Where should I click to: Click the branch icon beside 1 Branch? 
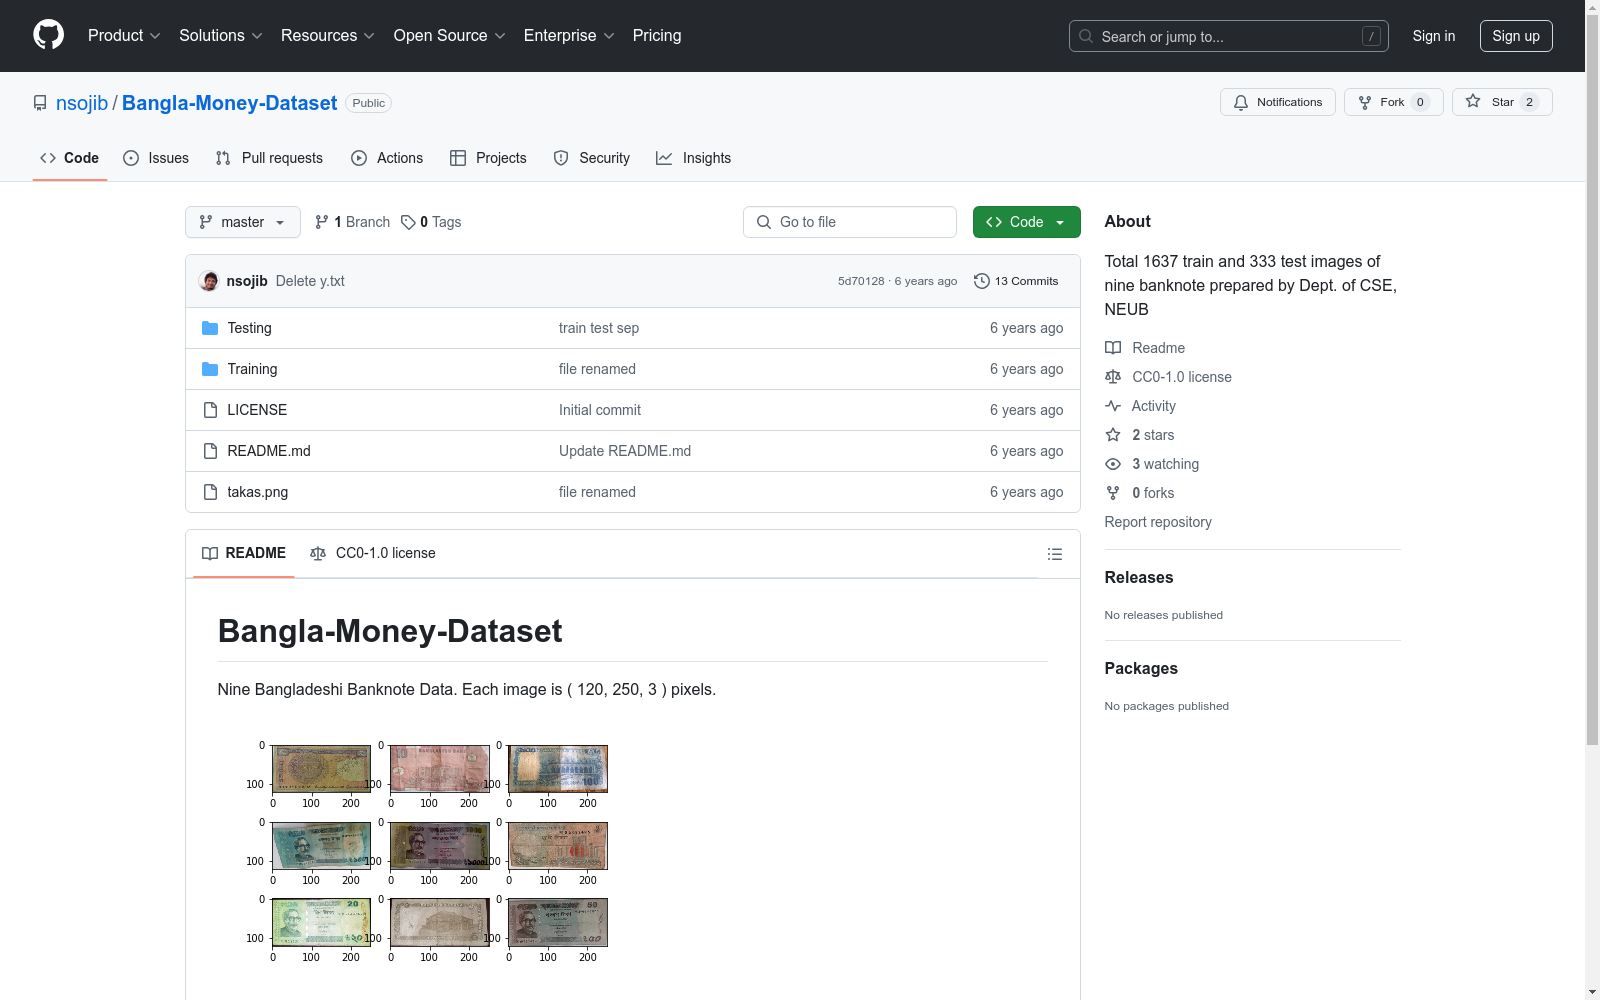tap(322, 222)
